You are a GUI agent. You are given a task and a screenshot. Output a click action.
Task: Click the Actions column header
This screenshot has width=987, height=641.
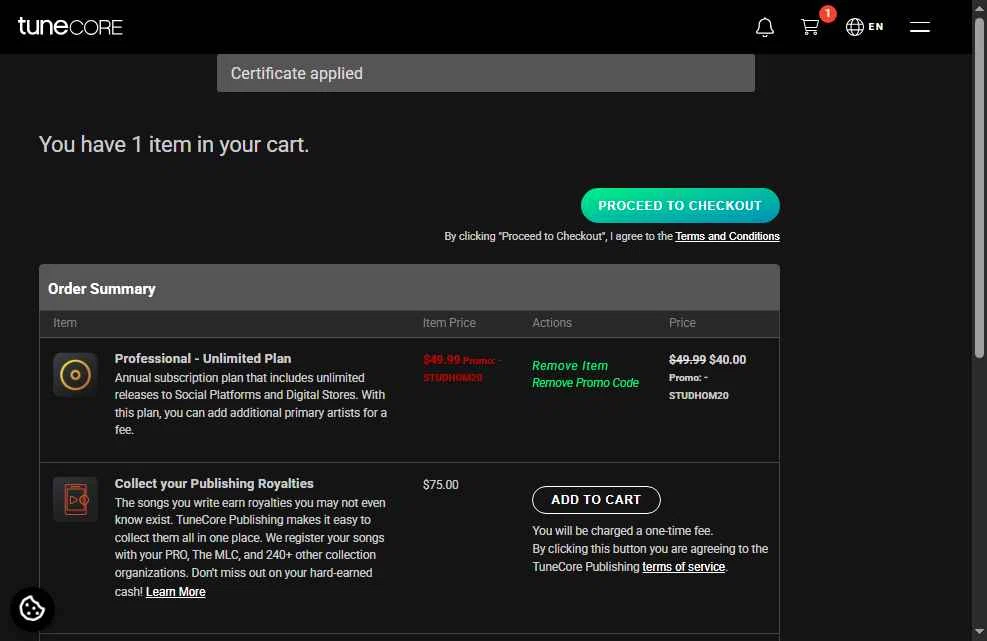click(552, 323)
